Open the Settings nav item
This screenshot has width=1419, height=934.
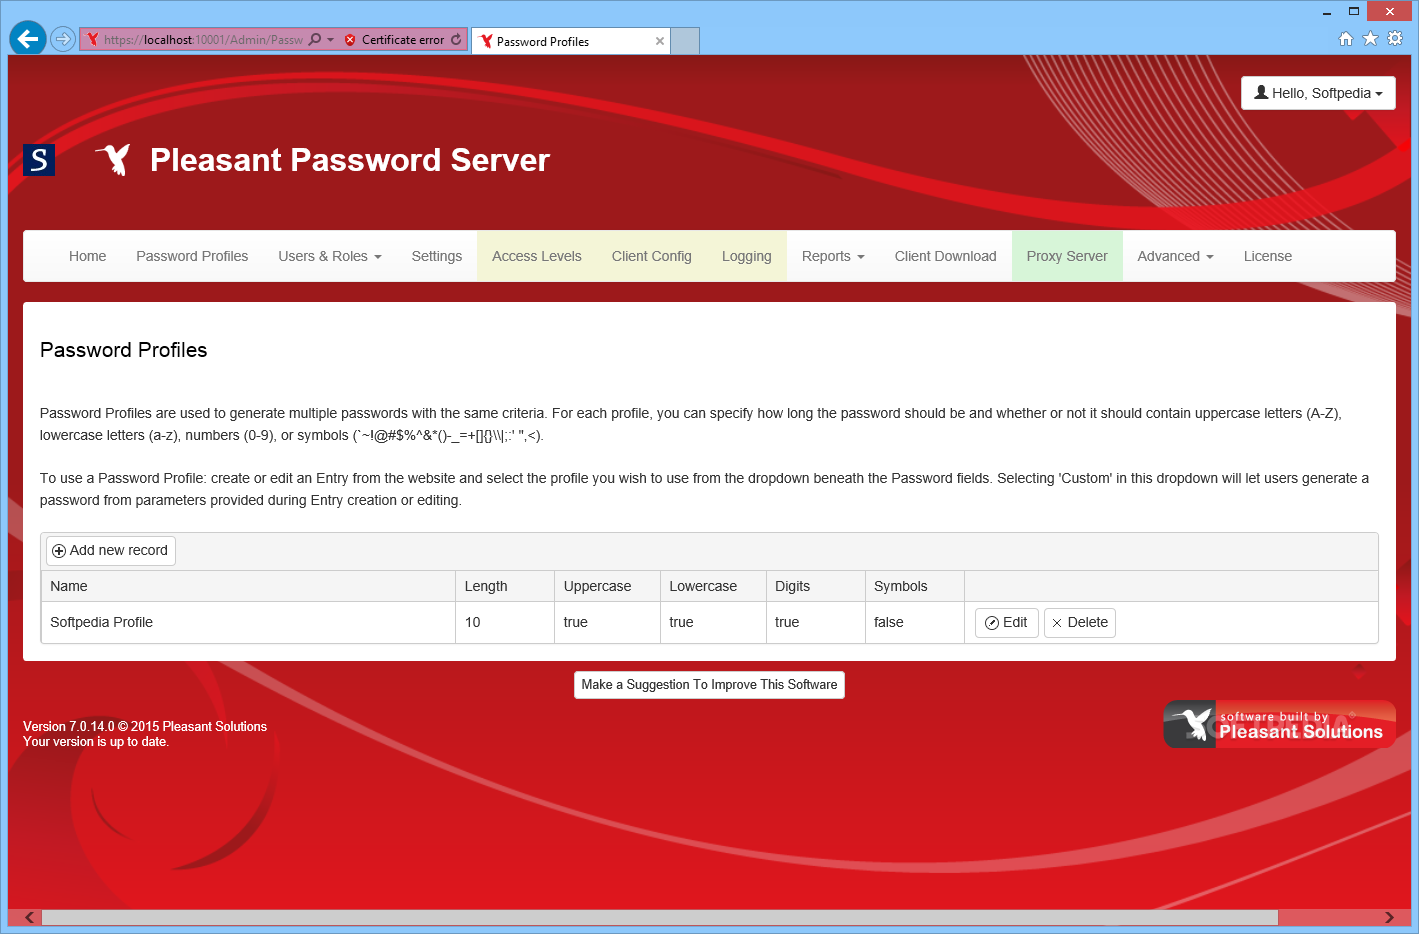tap(437, 256)
